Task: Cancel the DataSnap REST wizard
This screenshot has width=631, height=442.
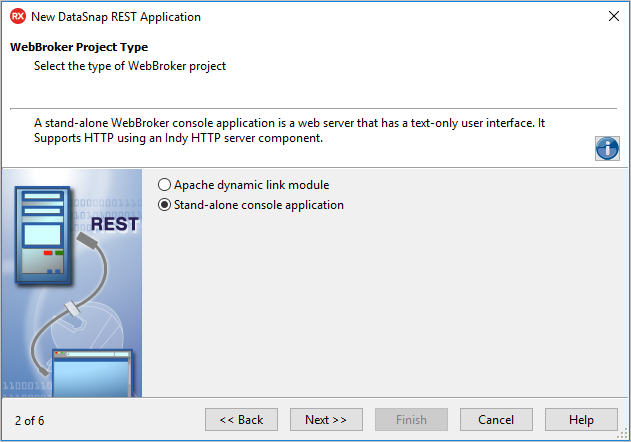Action: coord(496,419)
